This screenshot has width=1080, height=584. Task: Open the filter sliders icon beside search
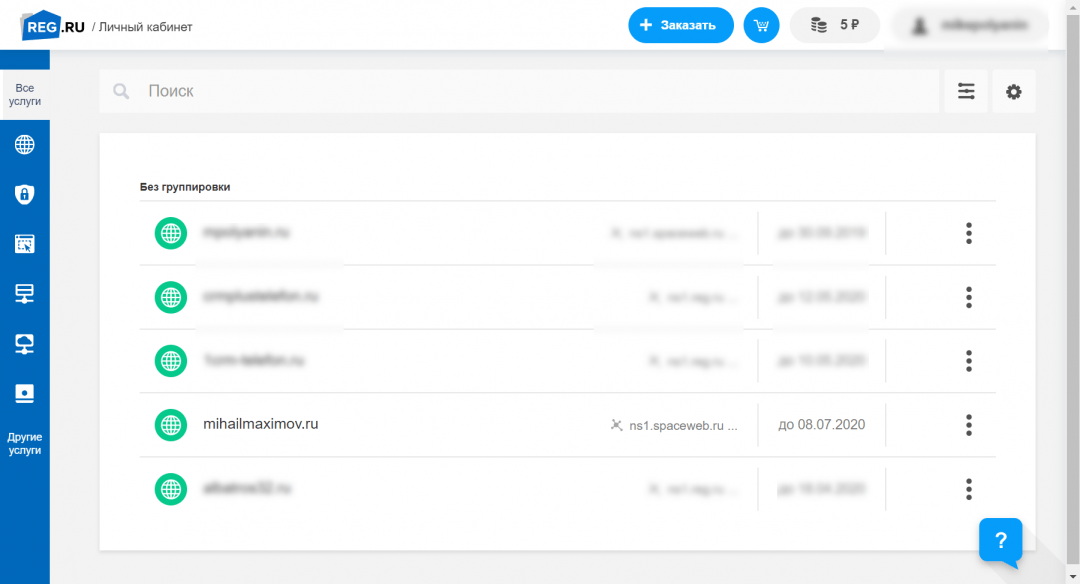966,91
